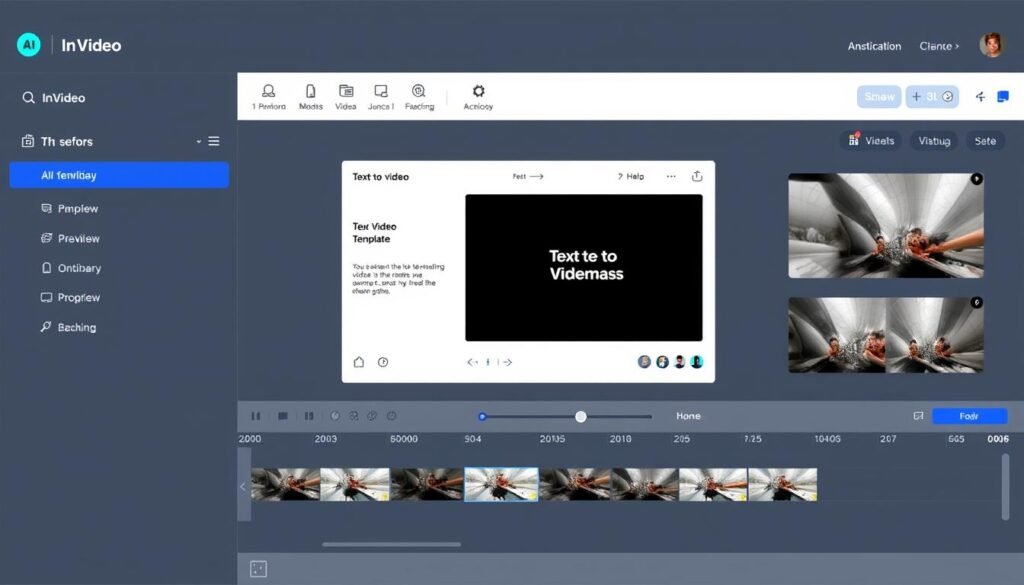Image resolution: width=1024 pixels, height=585 pixels.
Task: Select the search-labeled Baching sidebar item
Action: (x=77, y=327)
